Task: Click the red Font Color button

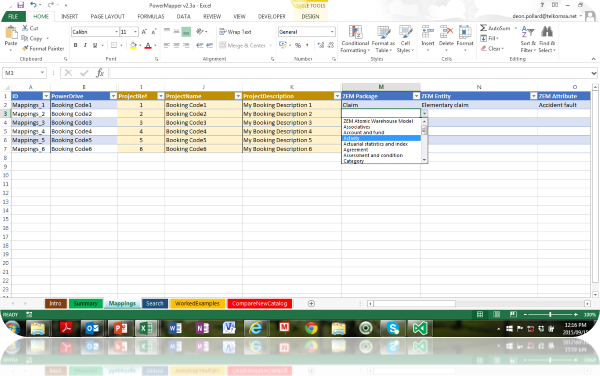Action: pos(148,45)
